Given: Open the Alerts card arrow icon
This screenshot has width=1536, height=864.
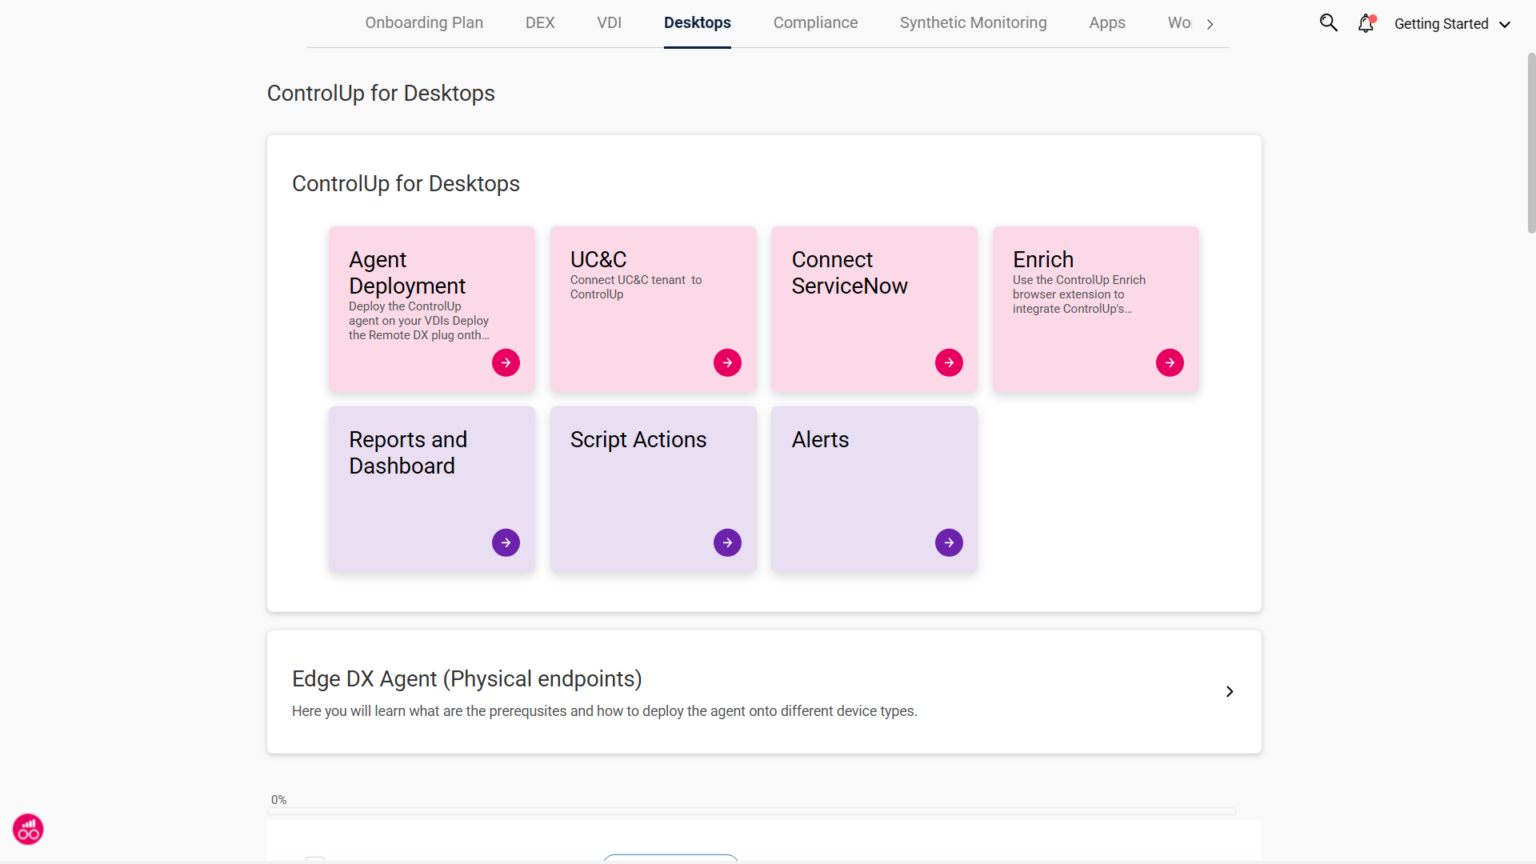Looking at the screenshot, I should (948, 542).
